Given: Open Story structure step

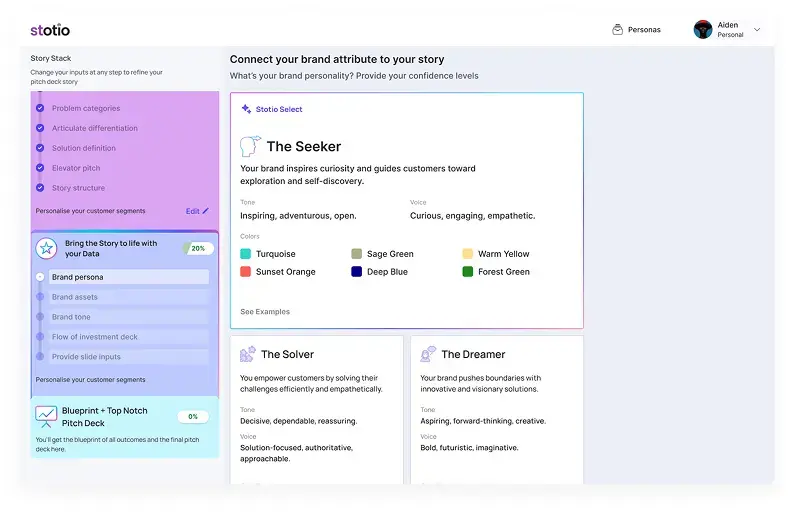Looking at the screenshot, I should [x=78, y=187].
